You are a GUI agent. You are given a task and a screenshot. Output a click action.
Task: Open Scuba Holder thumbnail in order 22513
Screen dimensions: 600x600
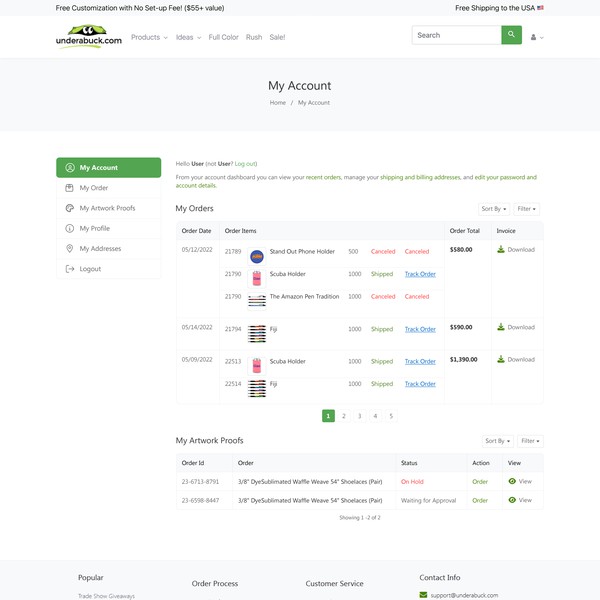coord(257,366)
